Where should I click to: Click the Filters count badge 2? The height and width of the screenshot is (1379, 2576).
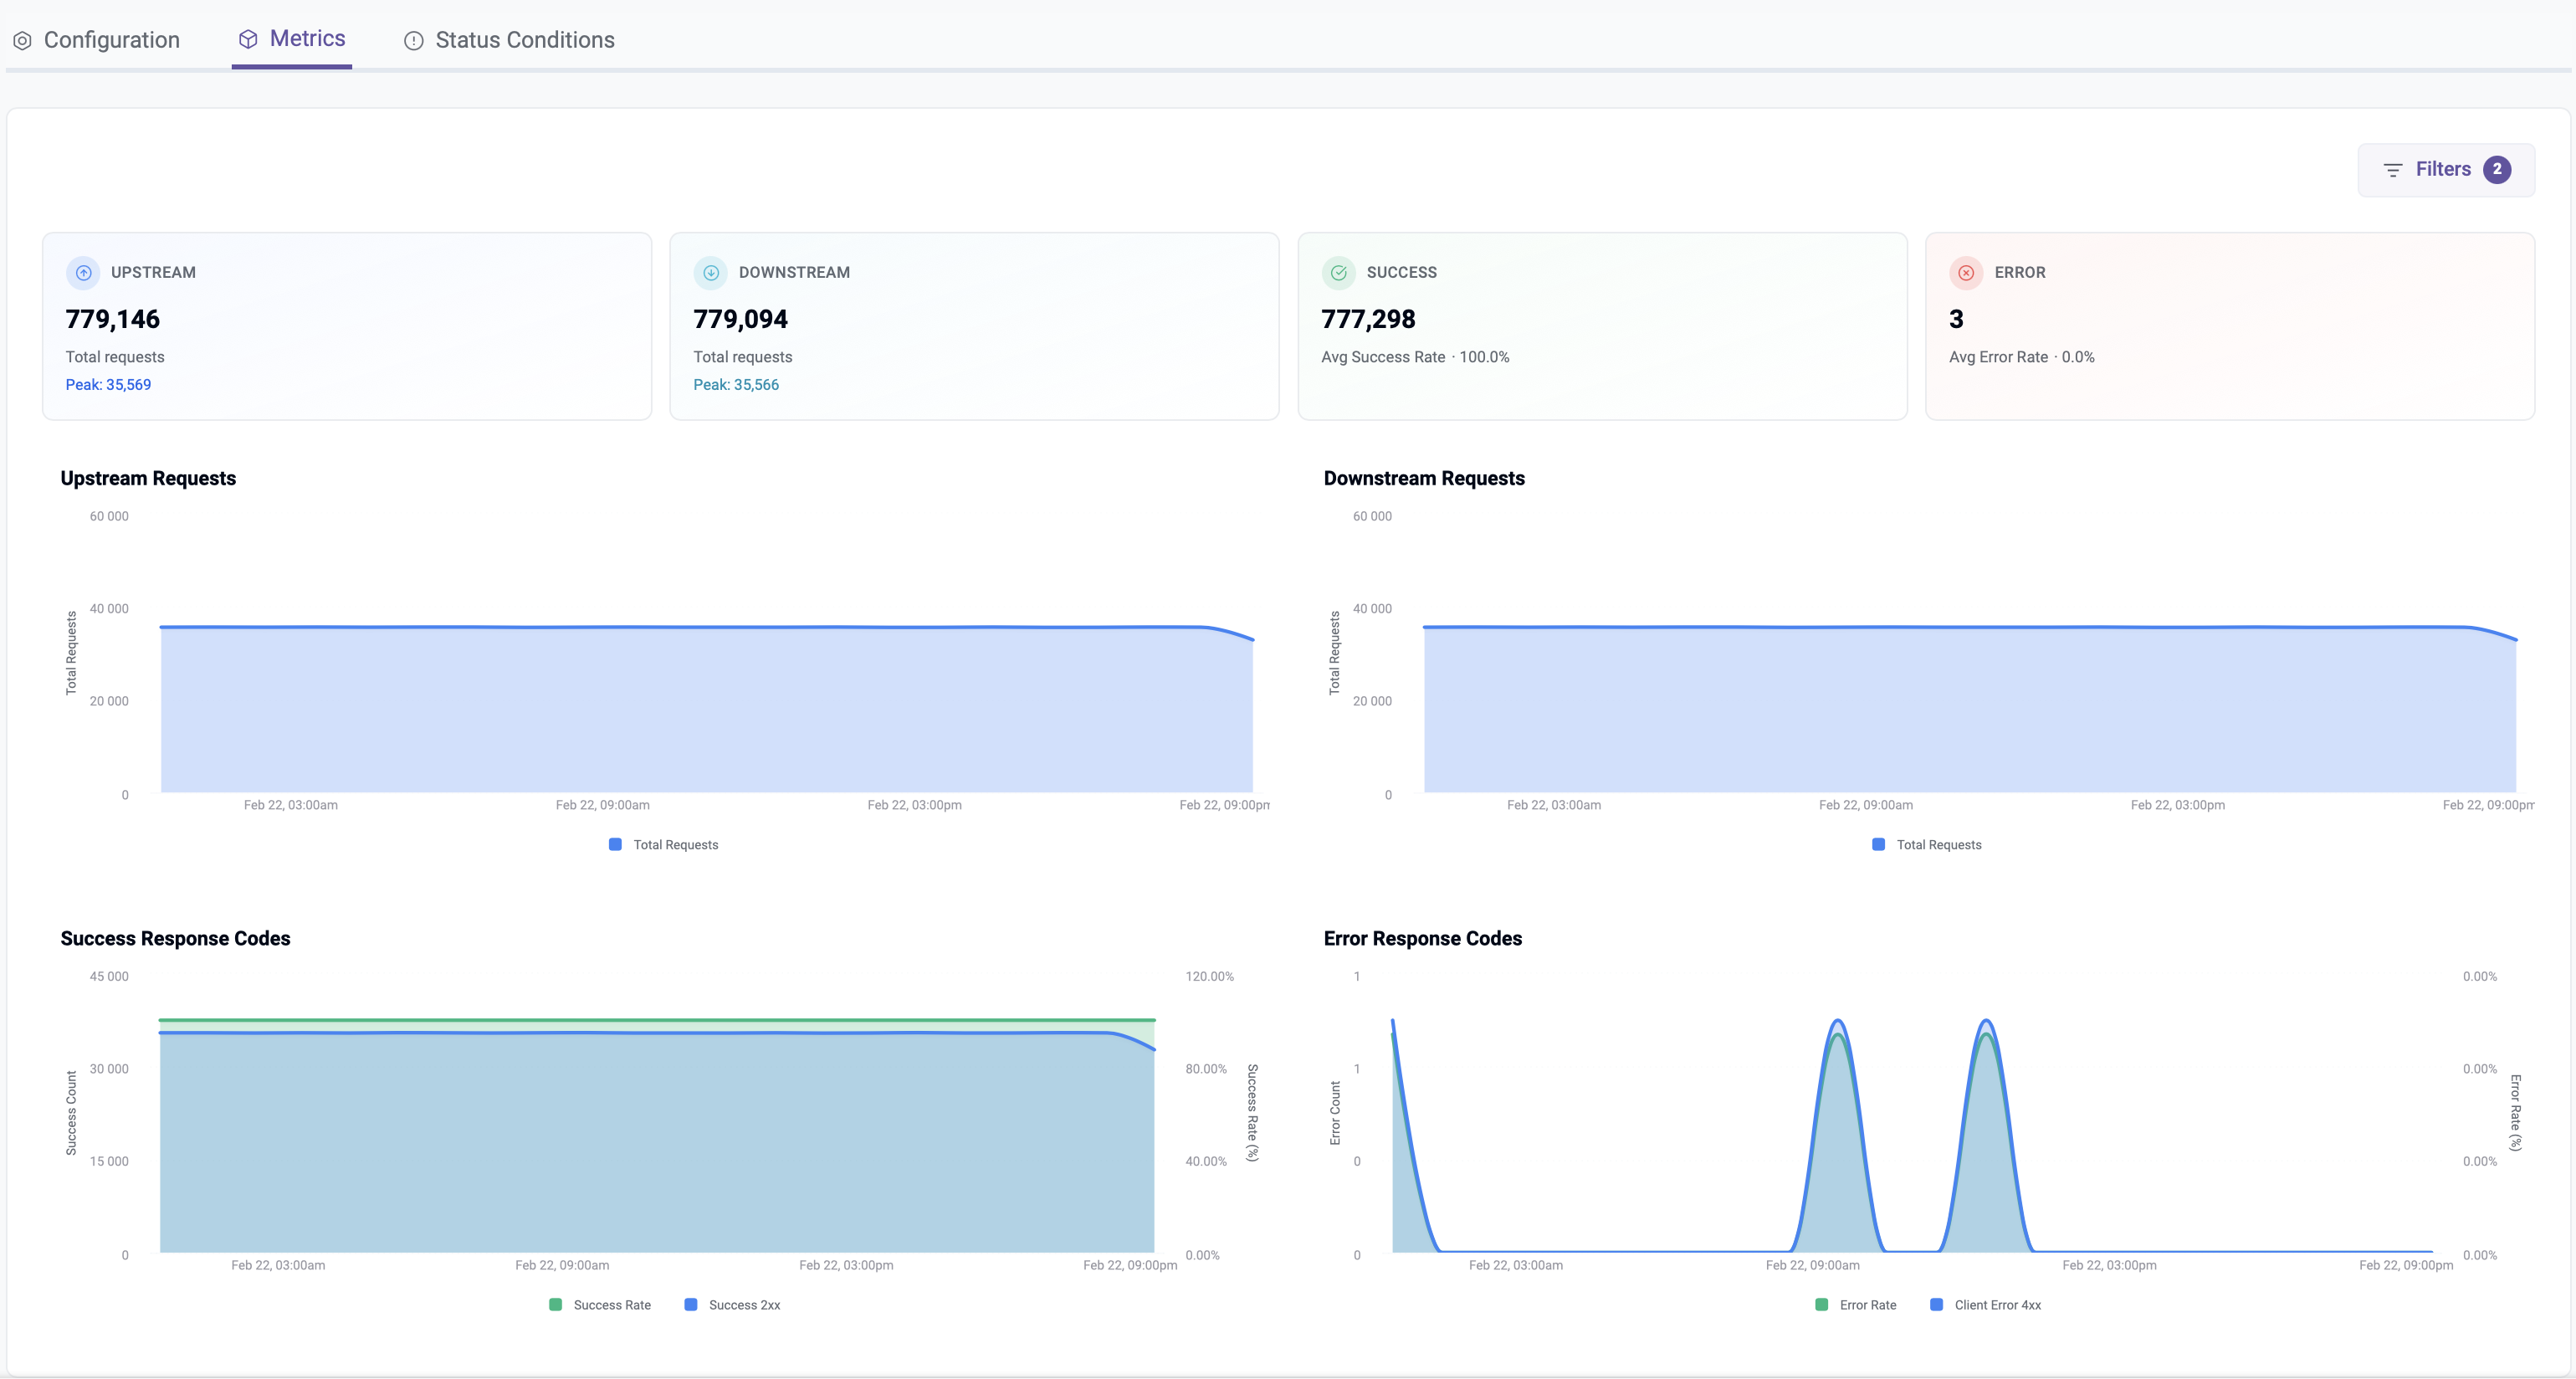point(2497,169)
